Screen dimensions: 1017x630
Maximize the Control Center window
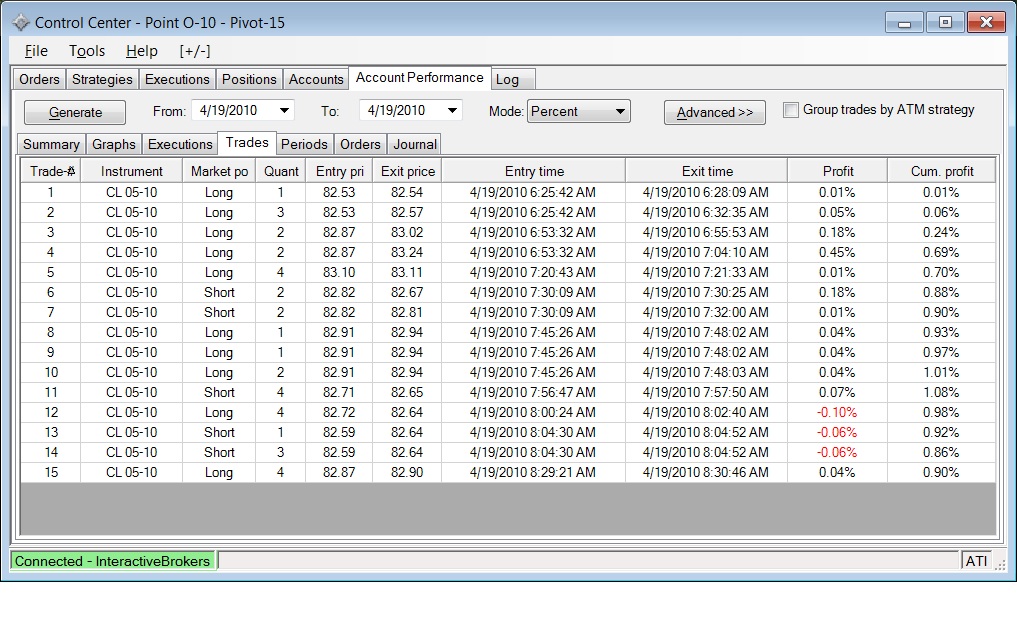[x=945, y=23]
